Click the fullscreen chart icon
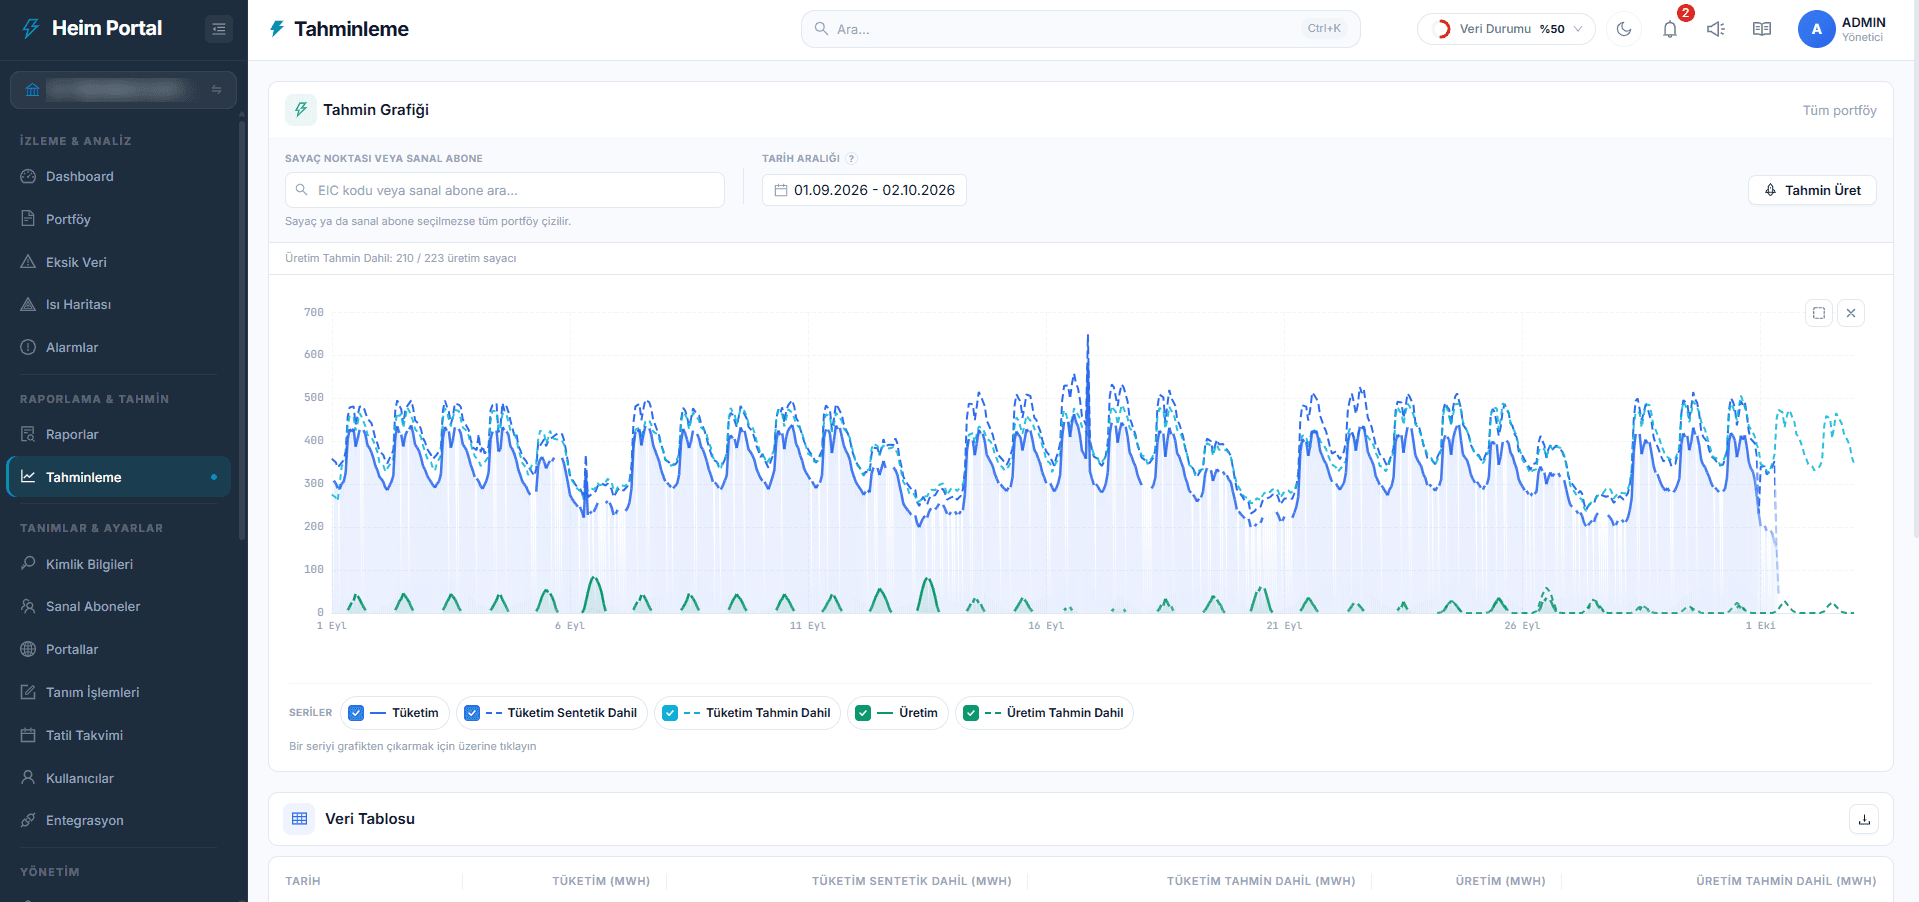The height and width of the screenshot is (902, 1919). coord(1819,313)
